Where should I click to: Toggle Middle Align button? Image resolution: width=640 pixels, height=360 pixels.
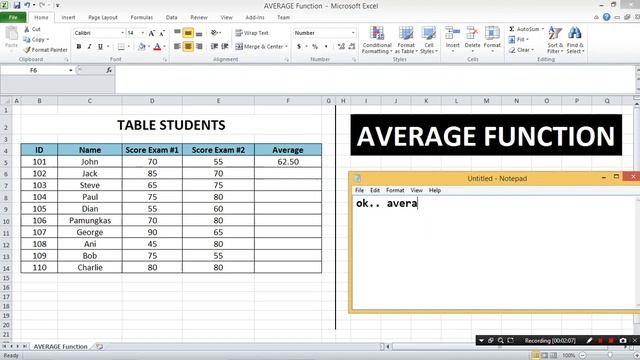point(188,33)
